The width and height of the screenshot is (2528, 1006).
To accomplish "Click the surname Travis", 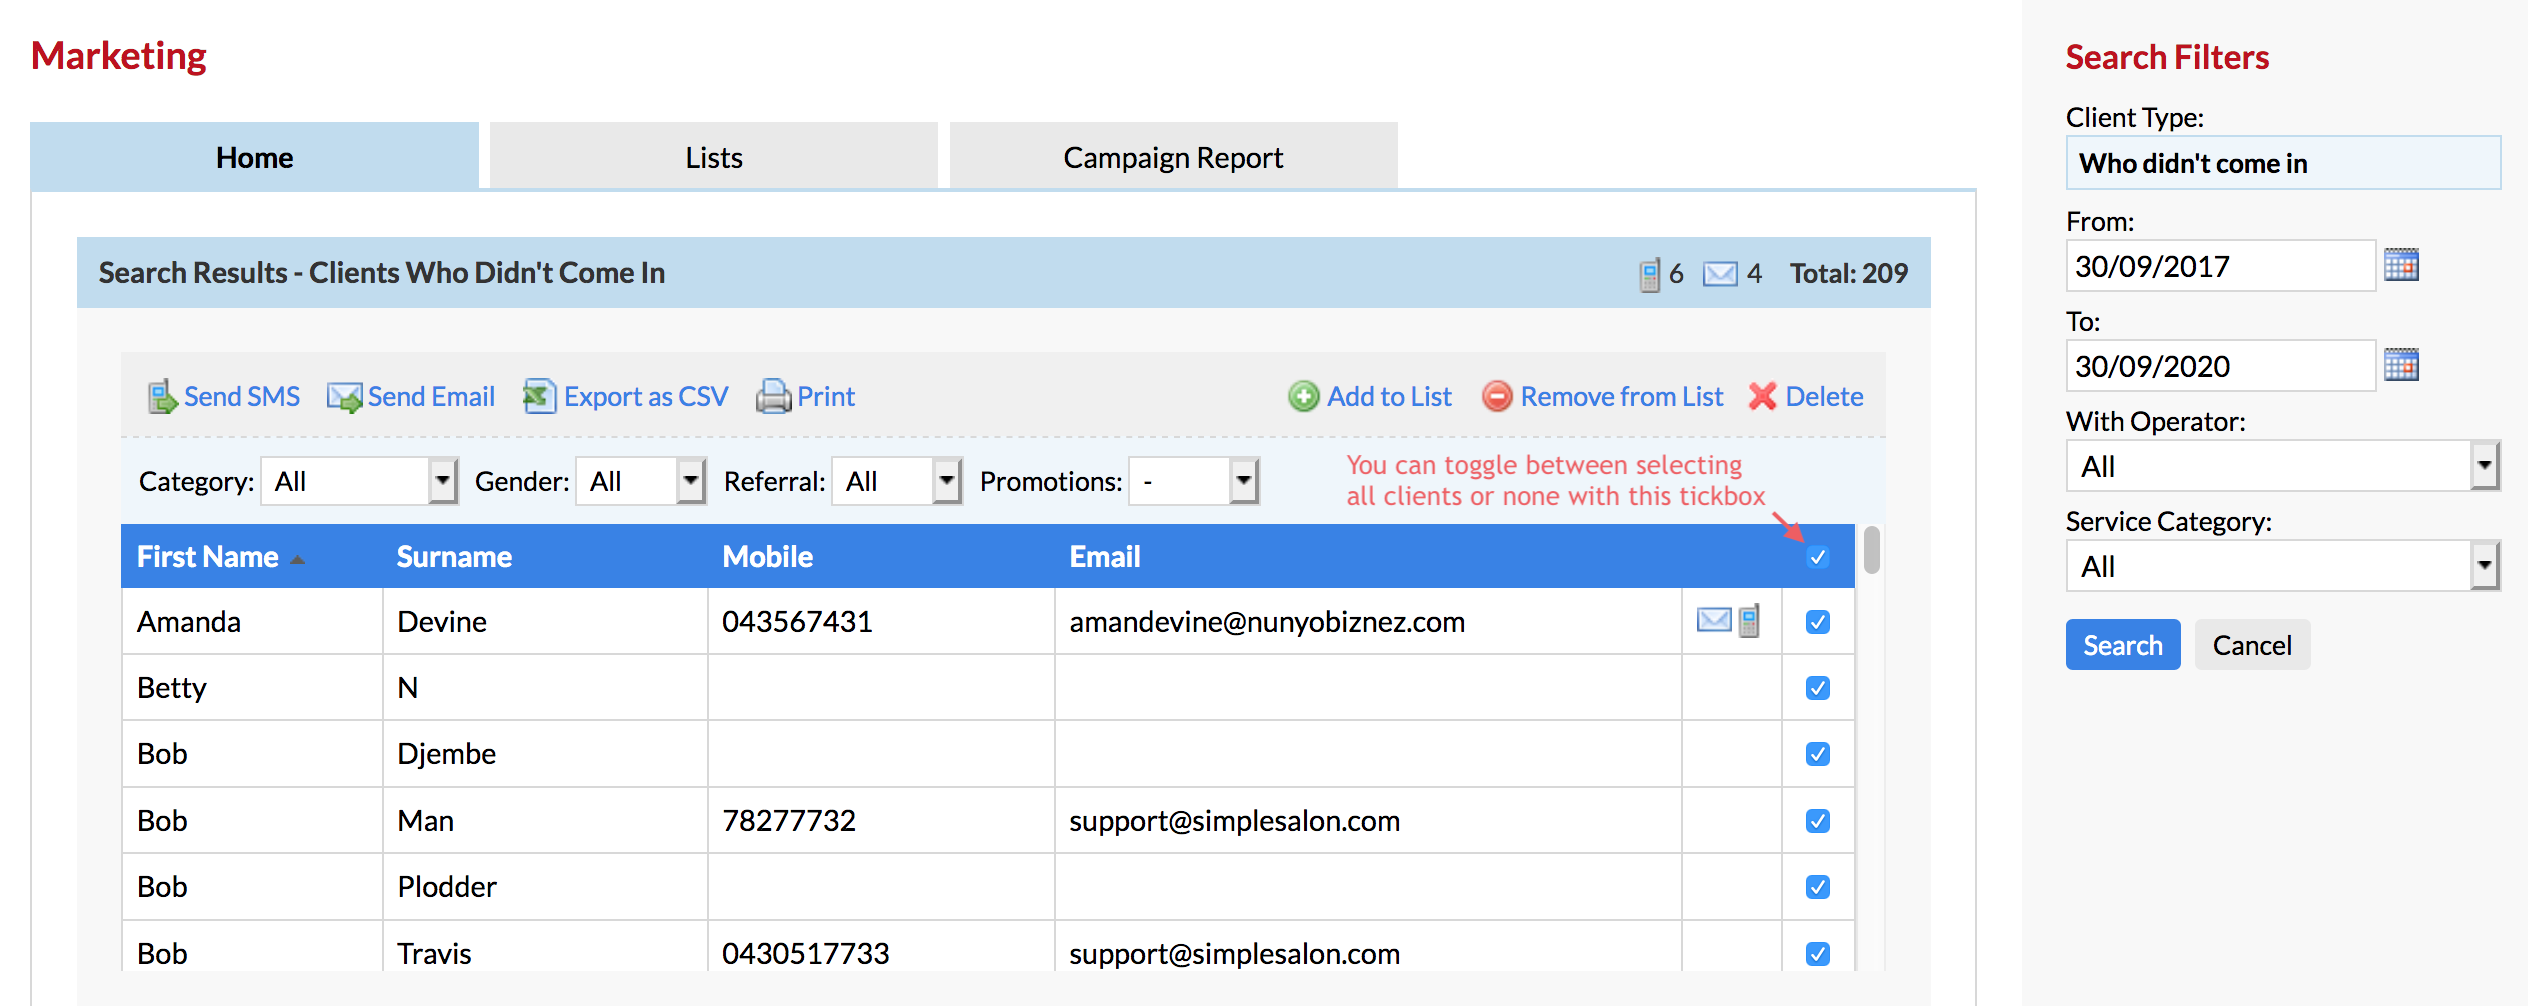I will 434,954.
